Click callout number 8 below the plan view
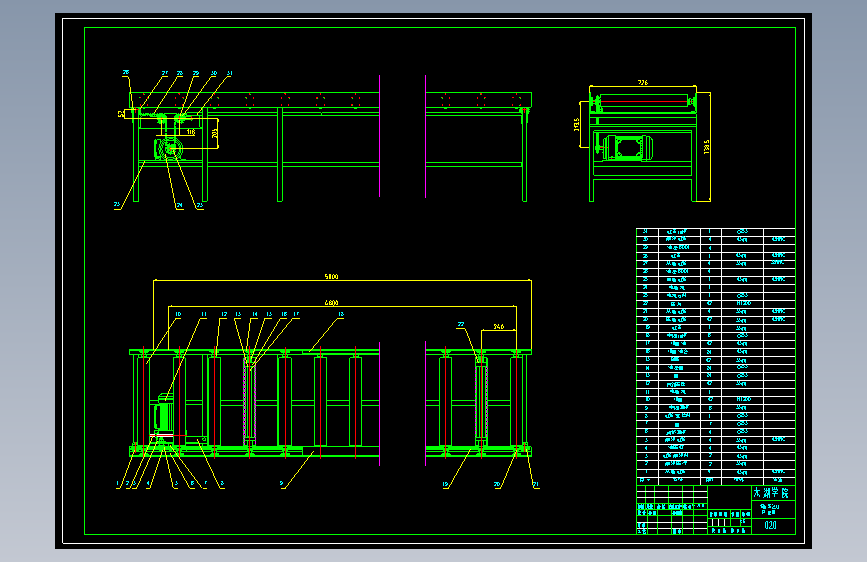 tap(222, 483)
